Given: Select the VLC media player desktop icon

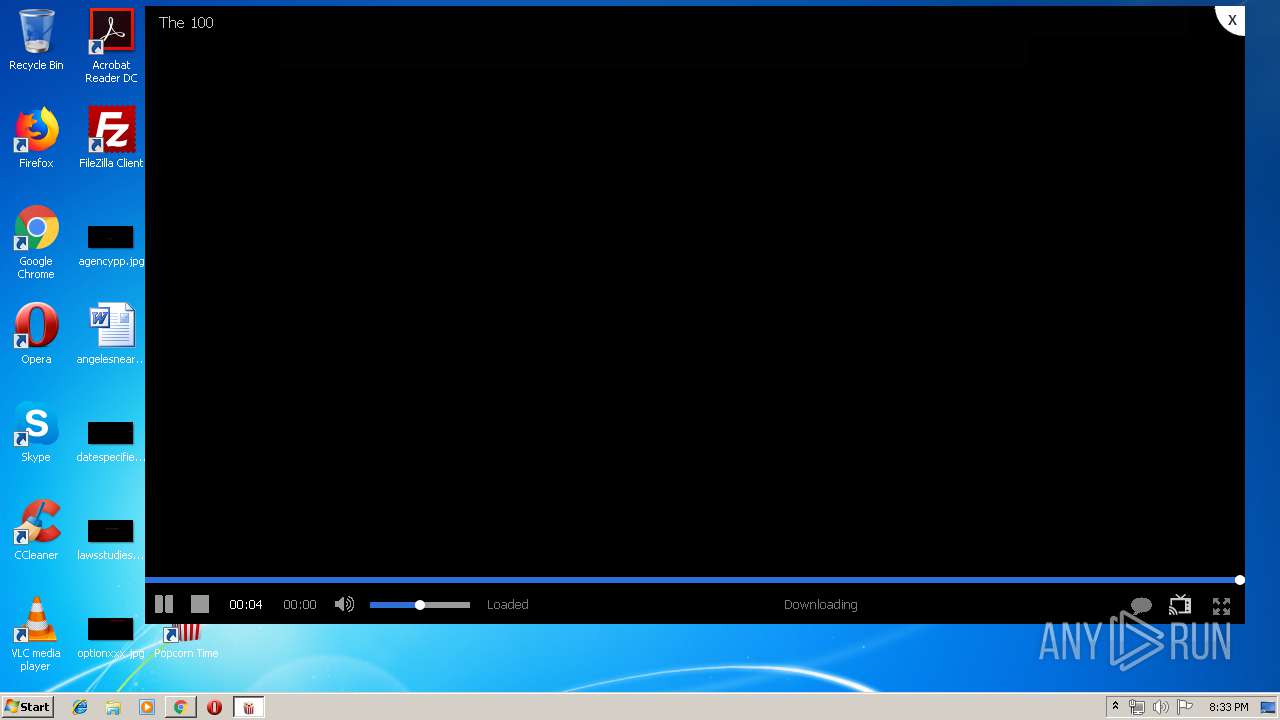Looking at the screenshot, I should 36,634.
